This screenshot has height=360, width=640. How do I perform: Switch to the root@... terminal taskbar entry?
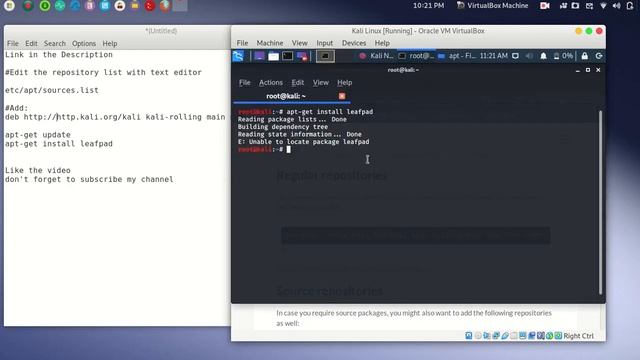[x=416, y=56]
